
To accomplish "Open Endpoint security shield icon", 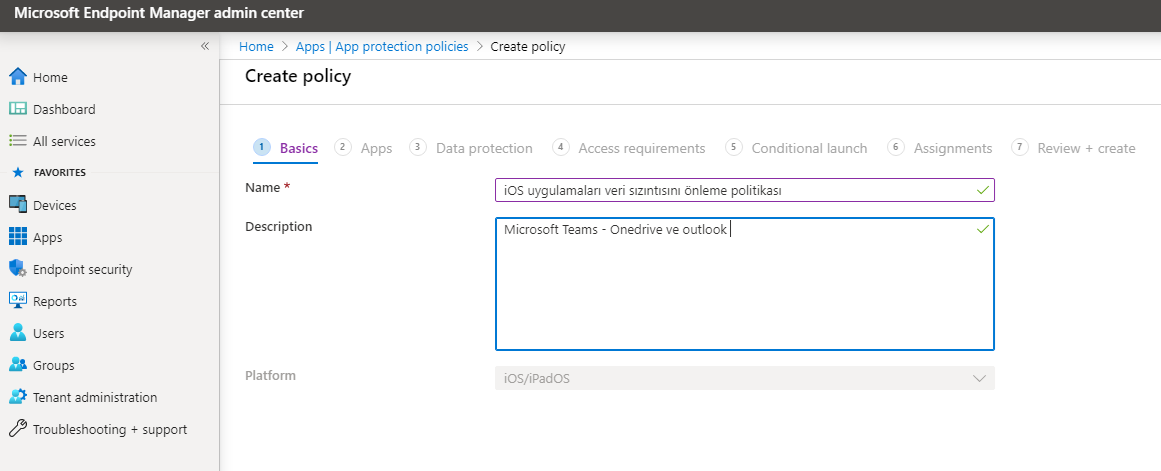I will (x=18, y=269).
